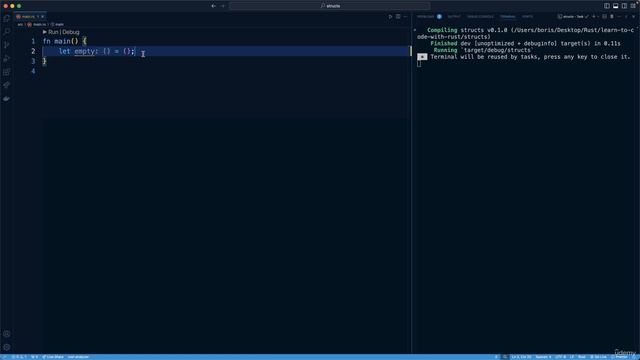Open the Testing view in activity bar

7,85
